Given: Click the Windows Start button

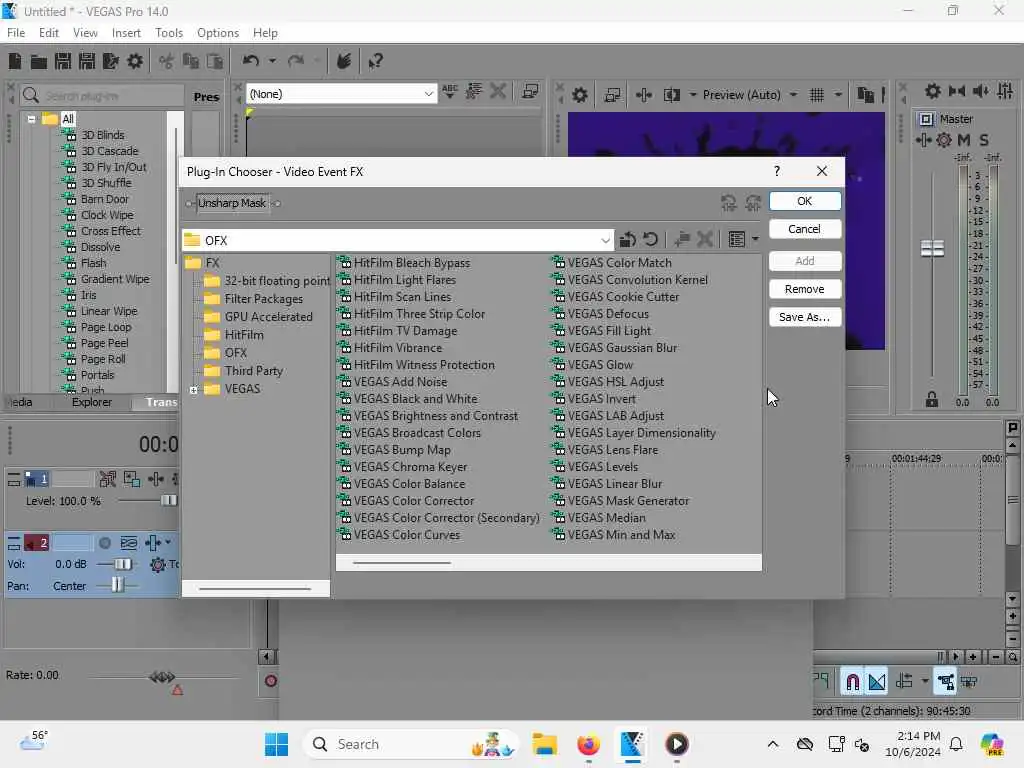Looking at the screenshot, I should (276, 744).
